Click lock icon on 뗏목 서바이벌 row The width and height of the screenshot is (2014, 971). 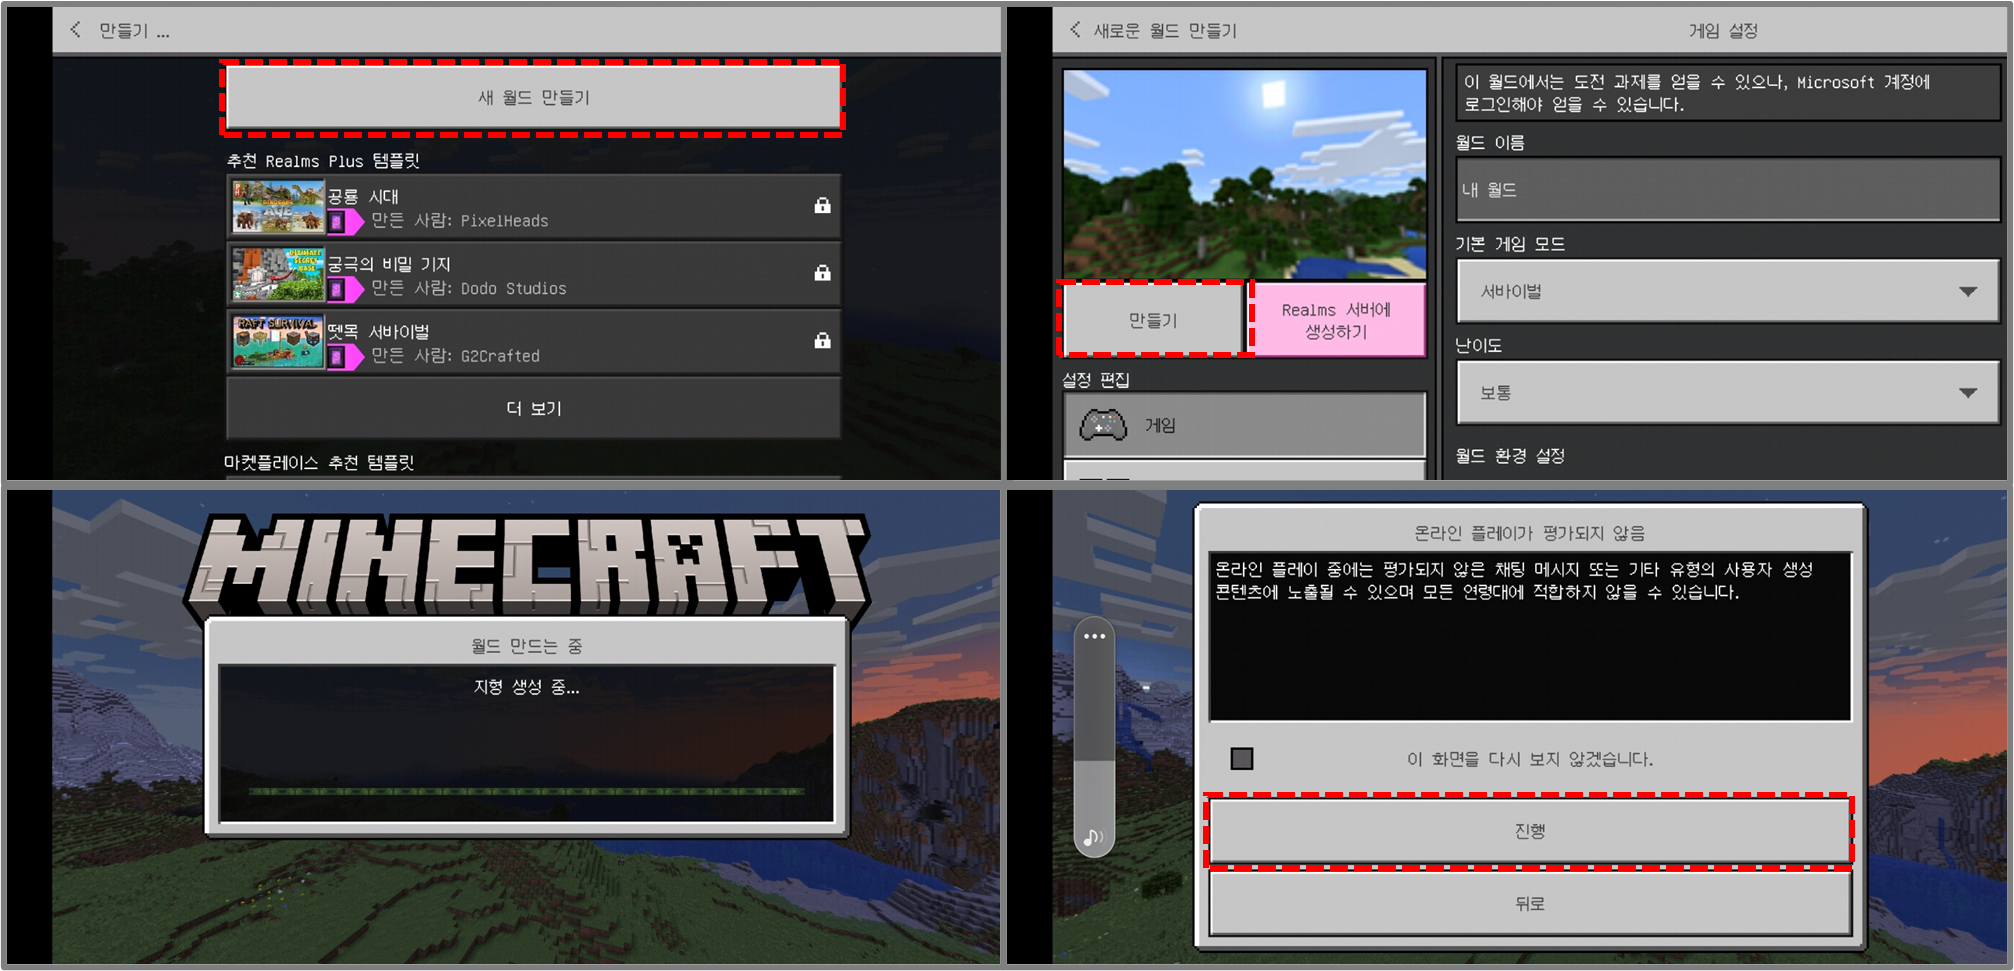click(822, 341)
